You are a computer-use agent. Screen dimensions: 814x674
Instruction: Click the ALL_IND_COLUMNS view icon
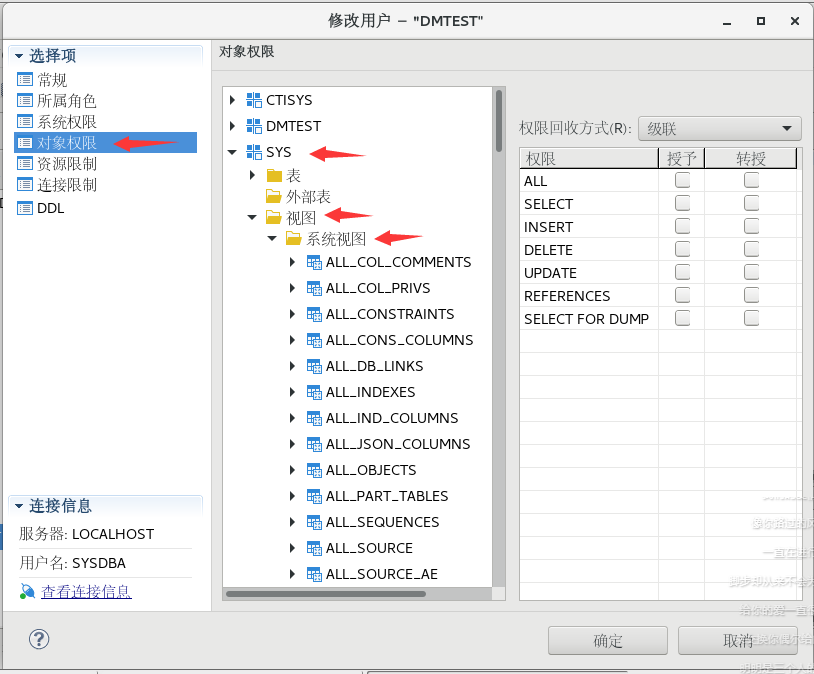pyautogui.click(x=314, y=418)
